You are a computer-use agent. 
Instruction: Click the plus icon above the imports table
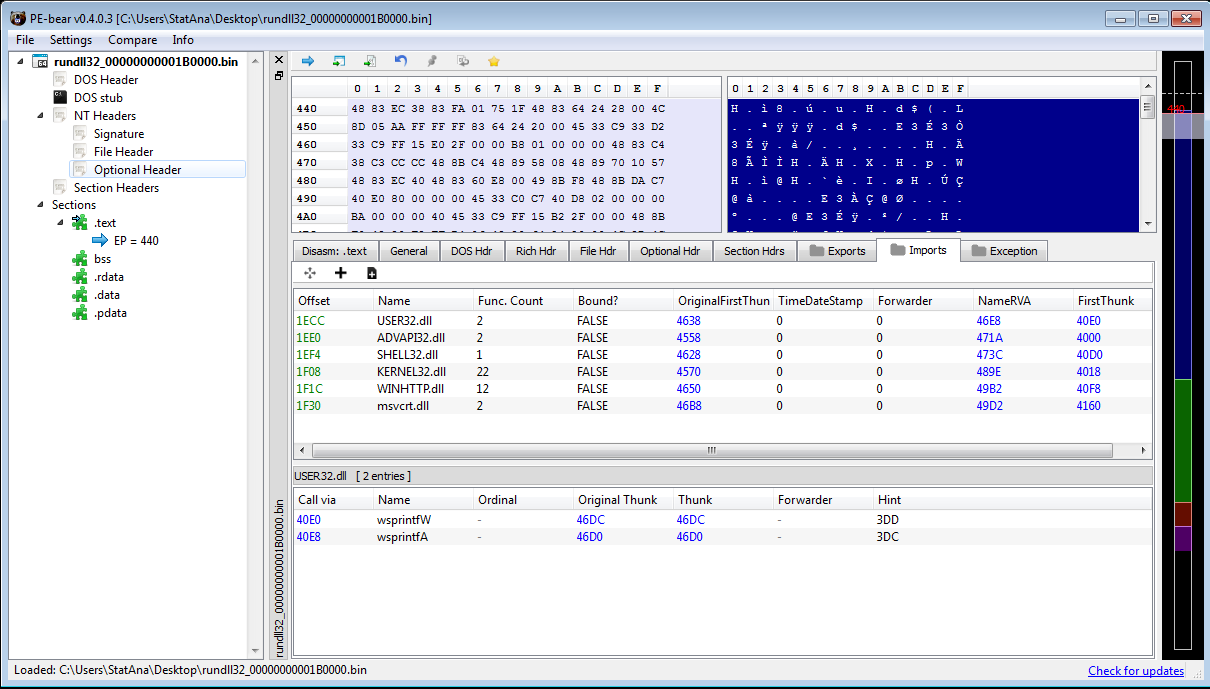tap(340, 273)
